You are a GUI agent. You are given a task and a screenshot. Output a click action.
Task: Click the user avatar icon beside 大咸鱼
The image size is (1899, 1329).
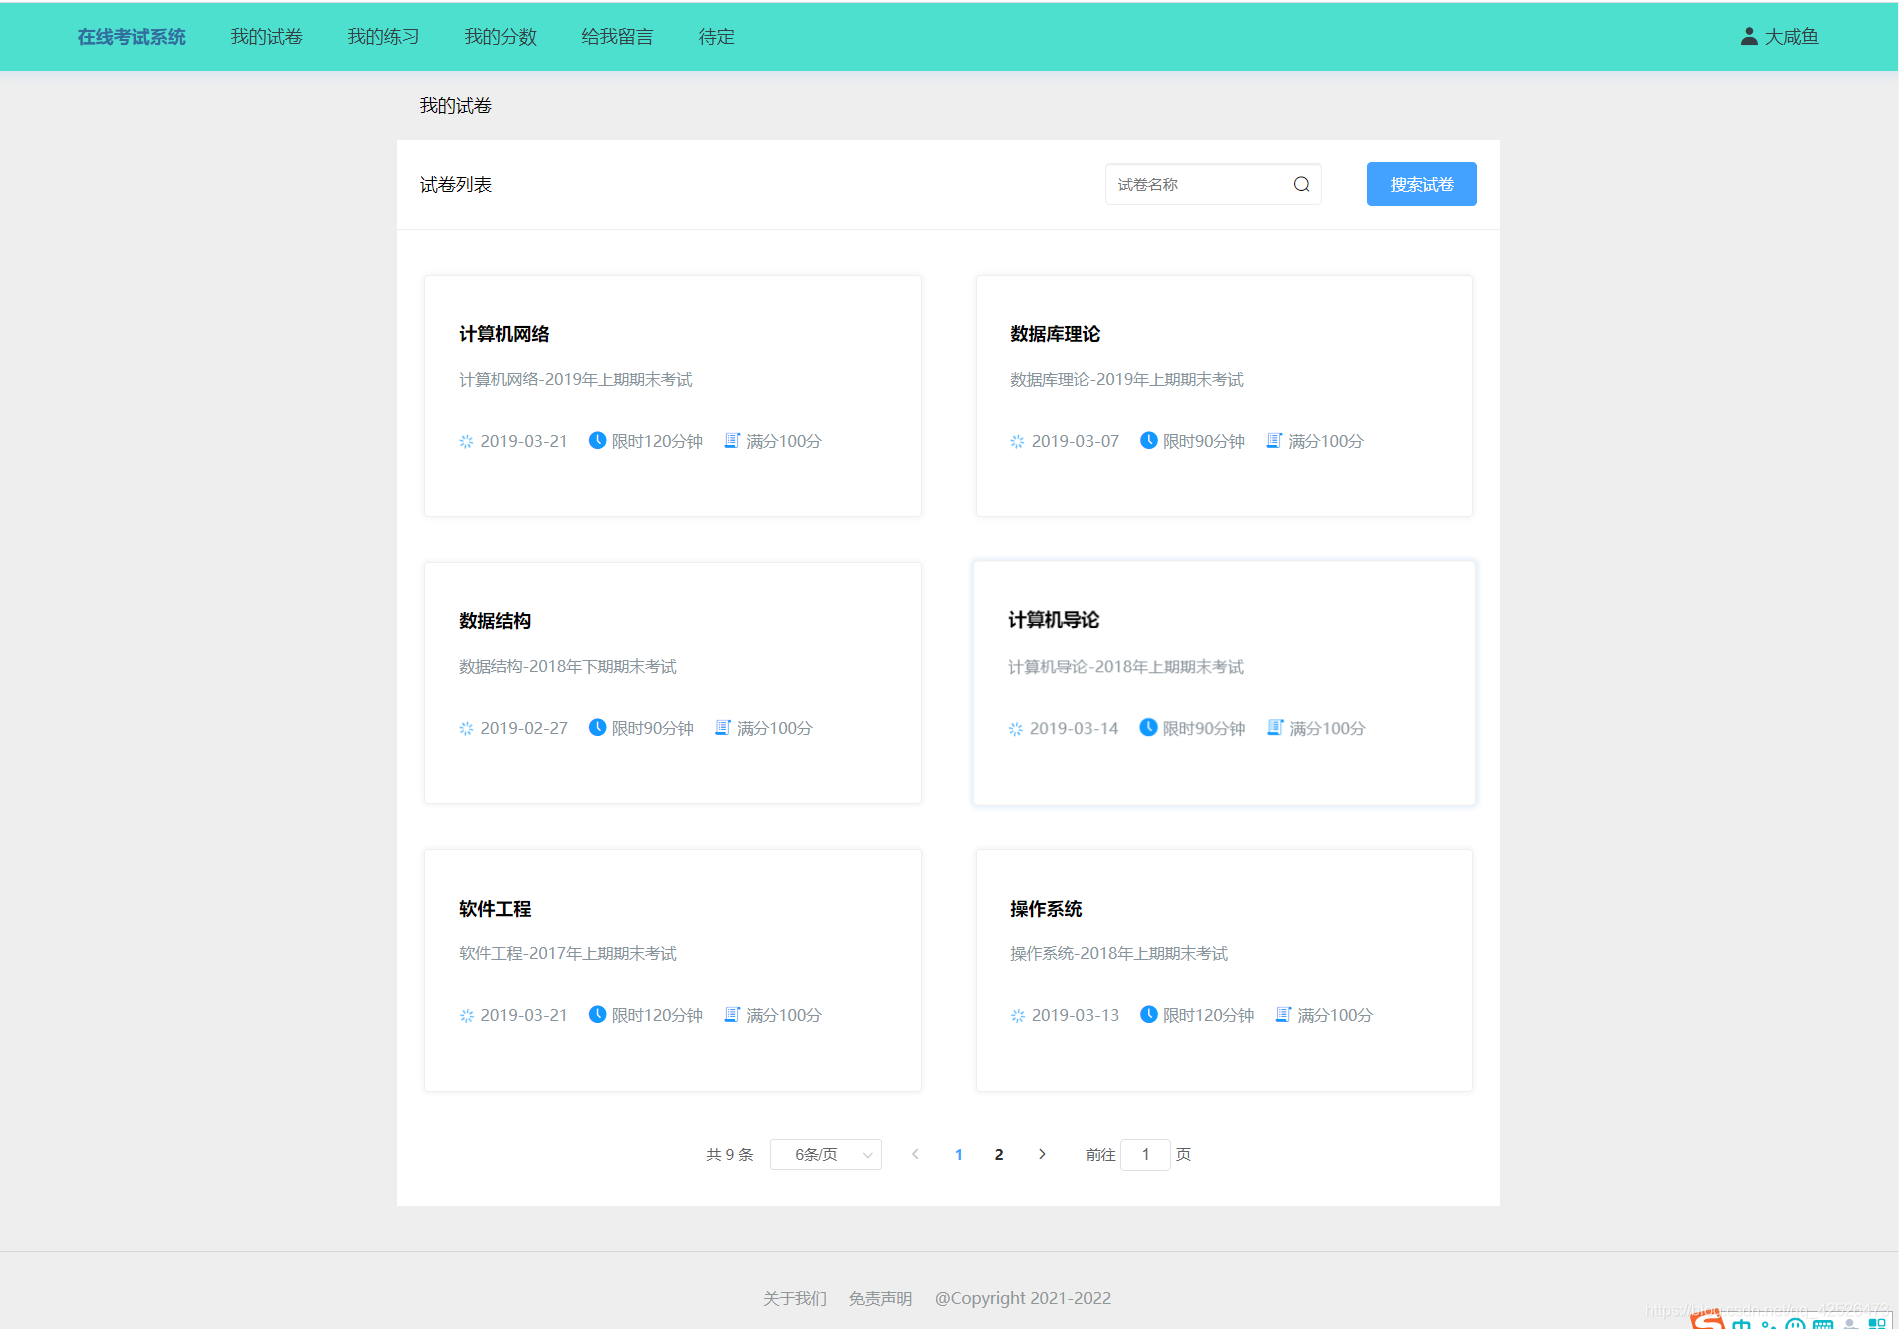point(1749,37)
